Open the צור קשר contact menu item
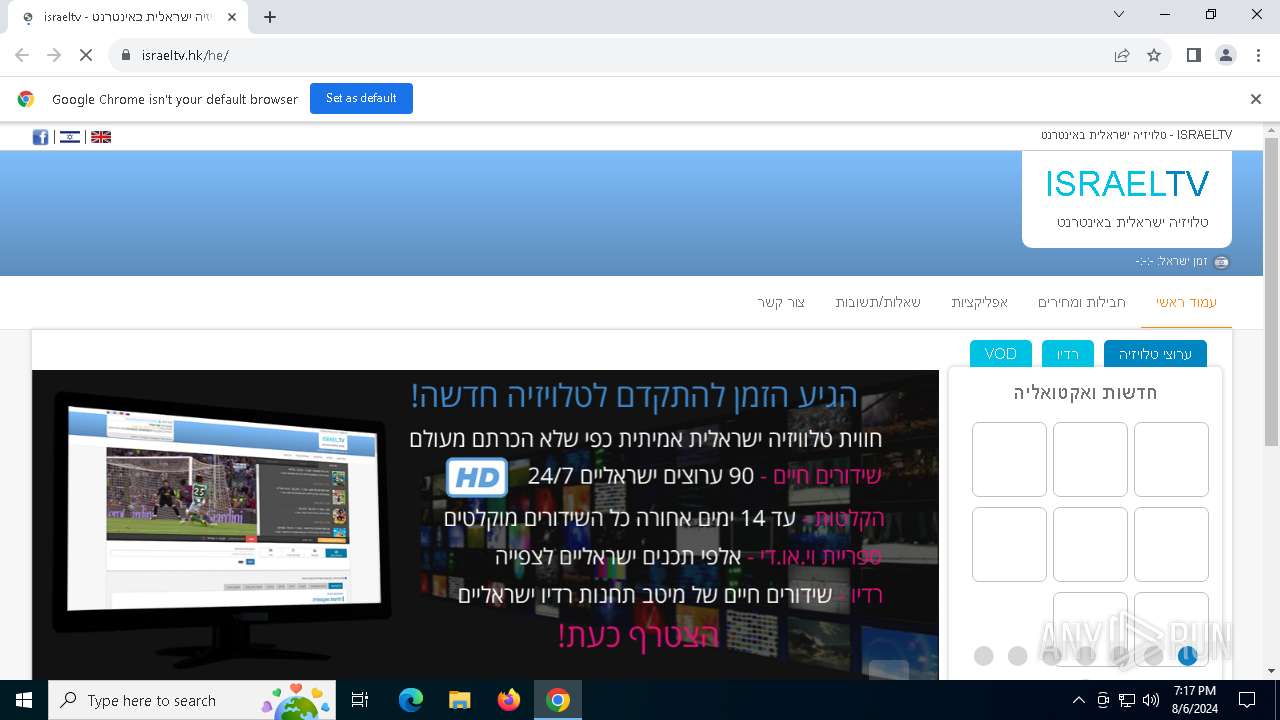Image resolution: width=1280 pixels, height=720 pixels. point(781,302)
